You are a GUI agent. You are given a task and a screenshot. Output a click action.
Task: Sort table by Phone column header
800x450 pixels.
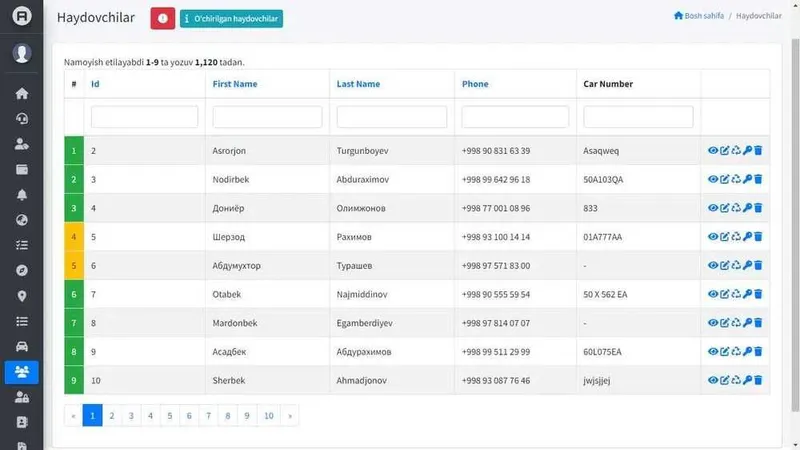(475, 84)
